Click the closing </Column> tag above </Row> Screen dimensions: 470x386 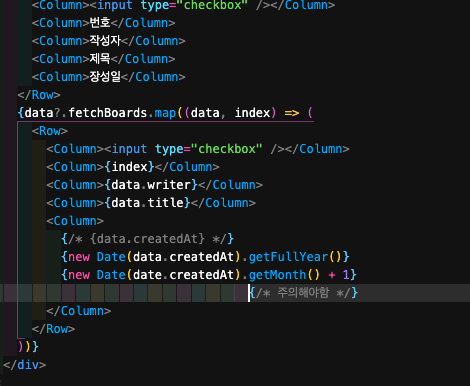click(x=79, y=311)
